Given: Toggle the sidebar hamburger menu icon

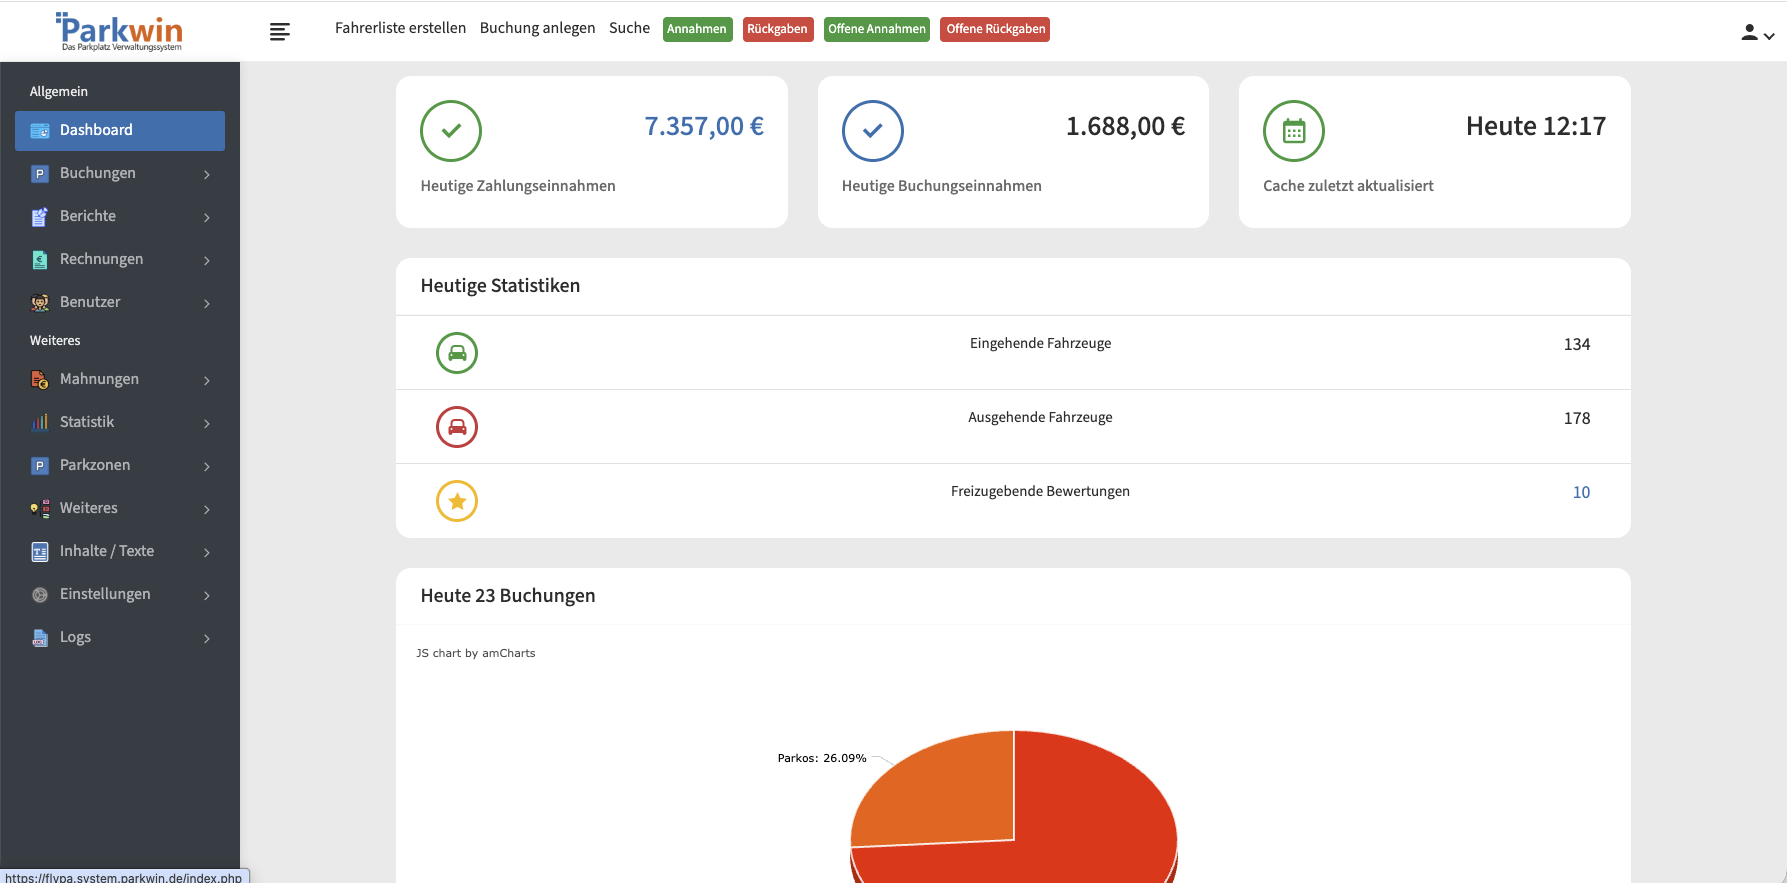Looking at the screenshot, I should click(280, 32).
